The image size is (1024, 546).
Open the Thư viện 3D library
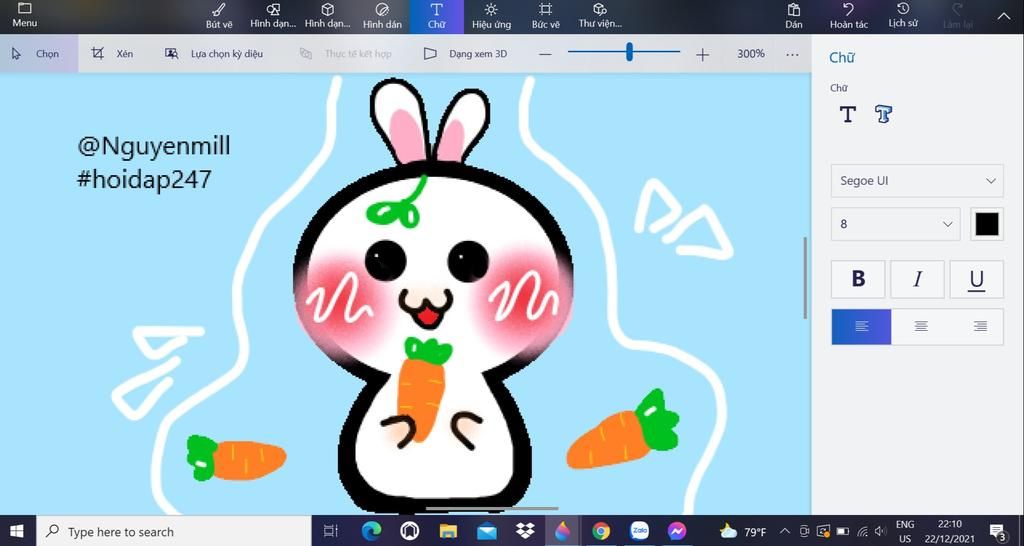[x=600, y=16]
